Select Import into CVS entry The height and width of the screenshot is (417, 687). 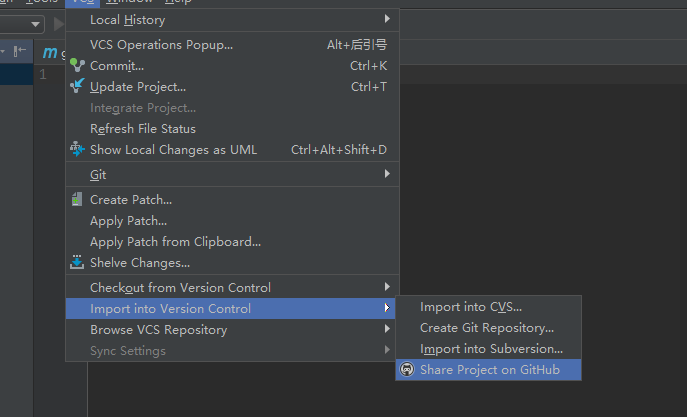[x=470, y=307]
